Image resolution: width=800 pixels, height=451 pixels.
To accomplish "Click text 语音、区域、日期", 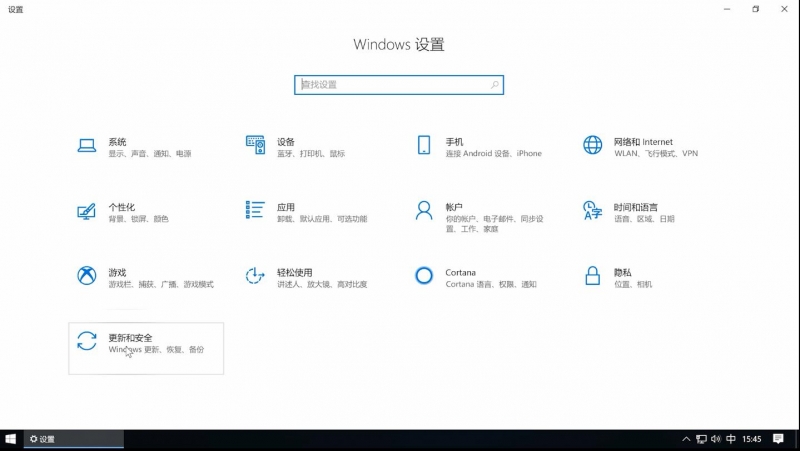I will [644, 219].
